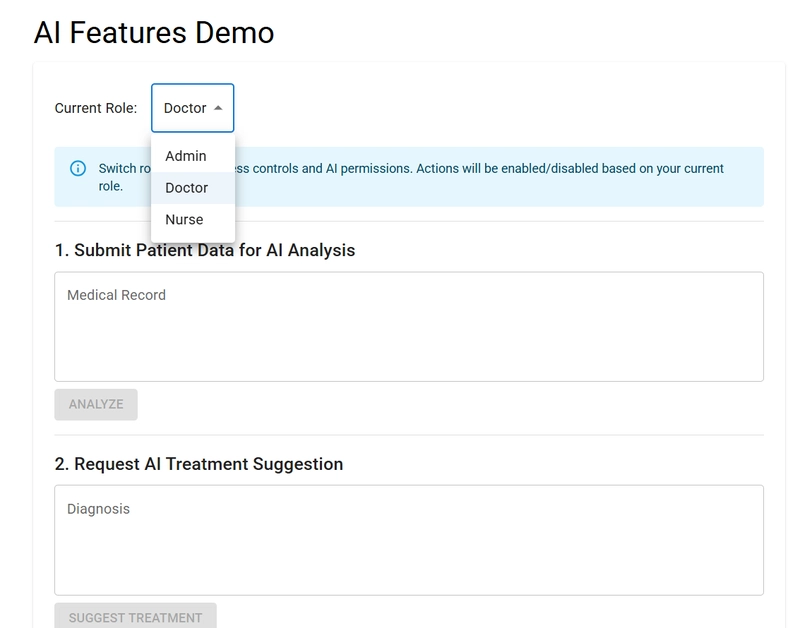Click the 'Current Role:' label
This screenshot has width=800, height=628.
[96, 108]
